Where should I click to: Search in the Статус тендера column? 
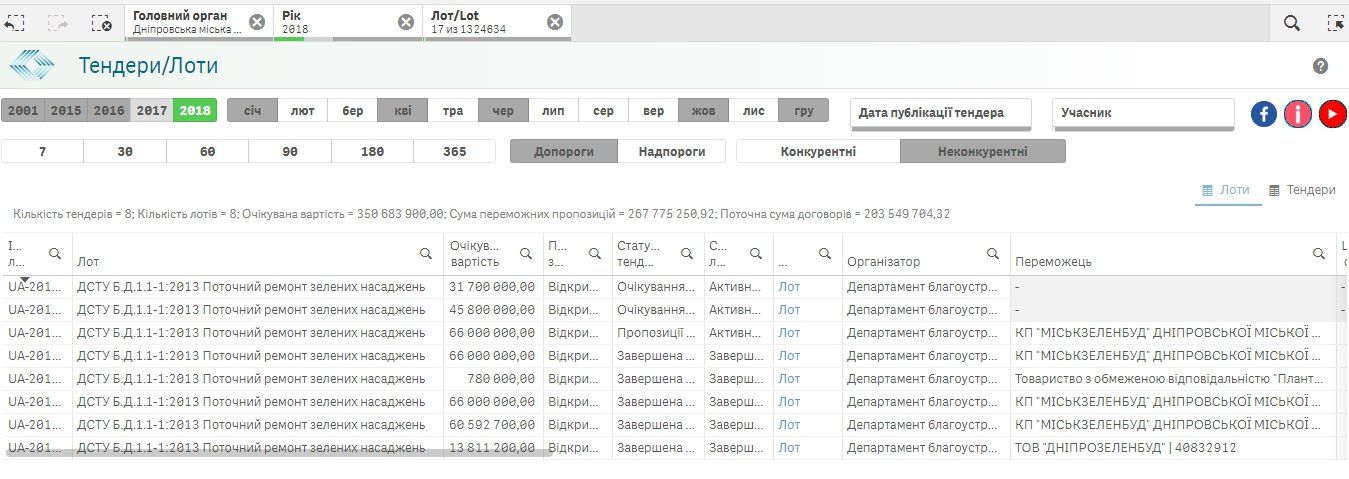pyautogui.click(x=687, y=254)
